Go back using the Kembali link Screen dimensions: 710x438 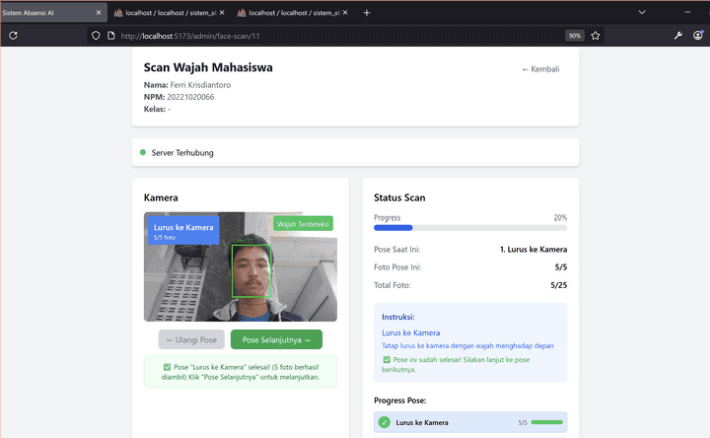coord(541,69)
